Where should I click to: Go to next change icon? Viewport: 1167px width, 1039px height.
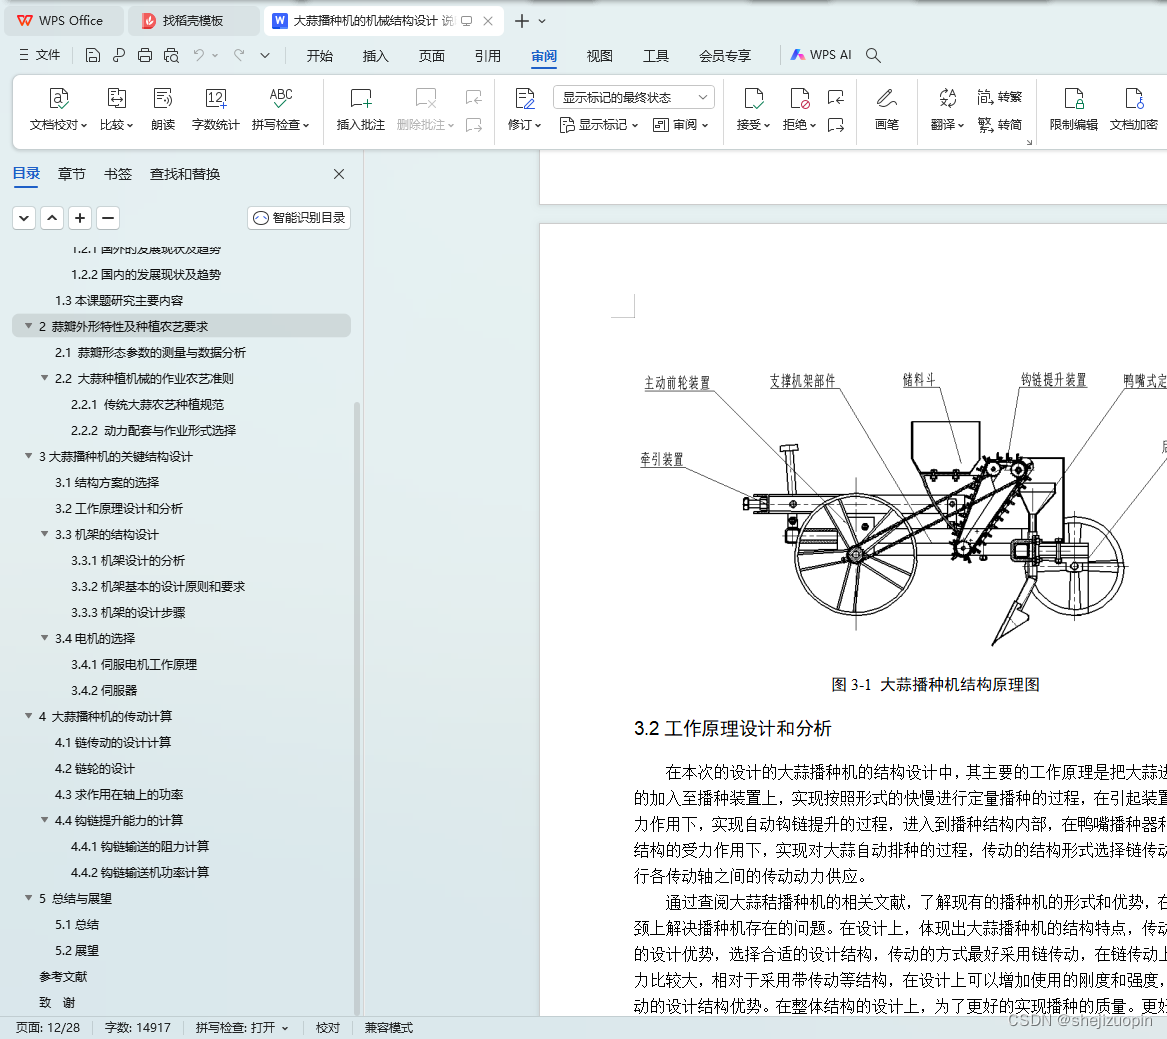836,124
